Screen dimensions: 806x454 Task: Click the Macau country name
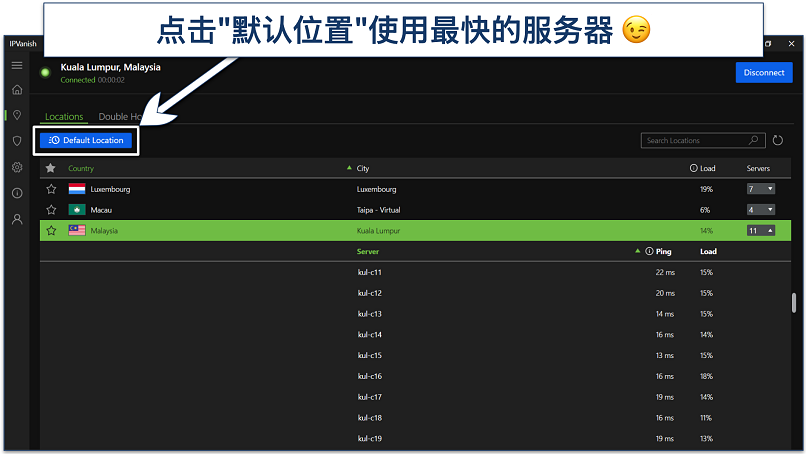[x=101, y=210]
